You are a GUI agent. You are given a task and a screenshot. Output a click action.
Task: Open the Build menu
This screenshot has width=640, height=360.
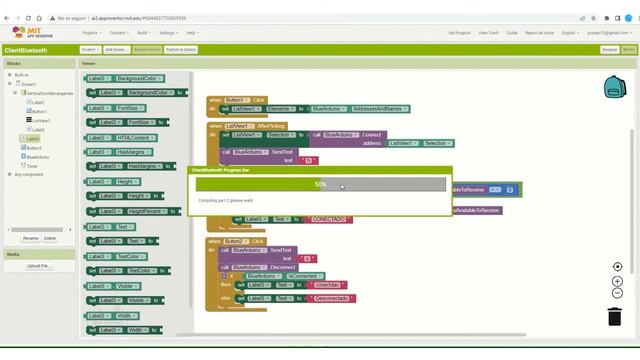pos(144,33)
